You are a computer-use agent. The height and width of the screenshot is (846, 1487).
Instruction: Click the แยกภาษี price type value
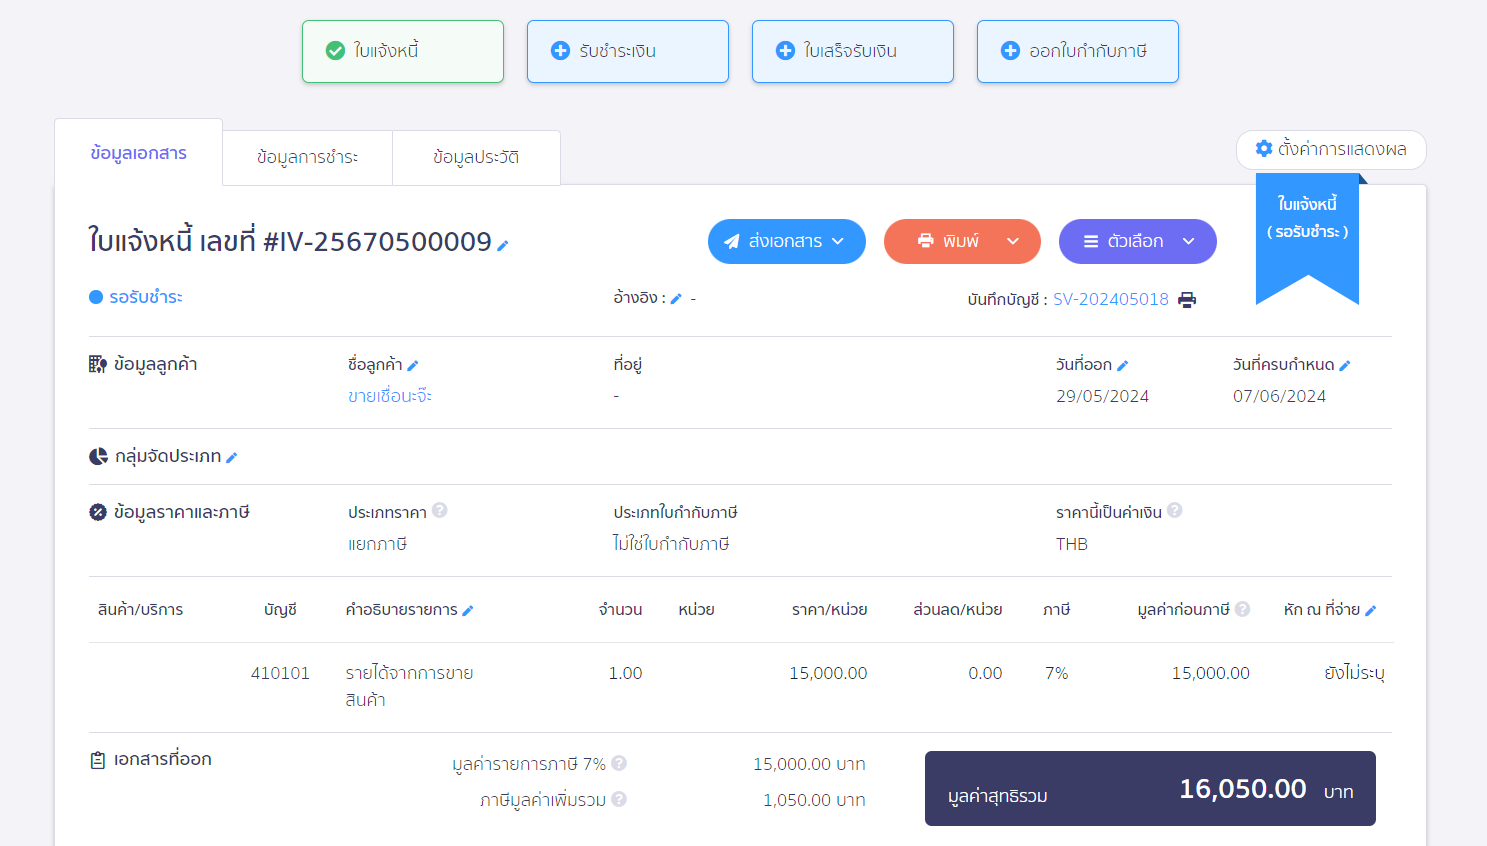click(x=378, y=544)
